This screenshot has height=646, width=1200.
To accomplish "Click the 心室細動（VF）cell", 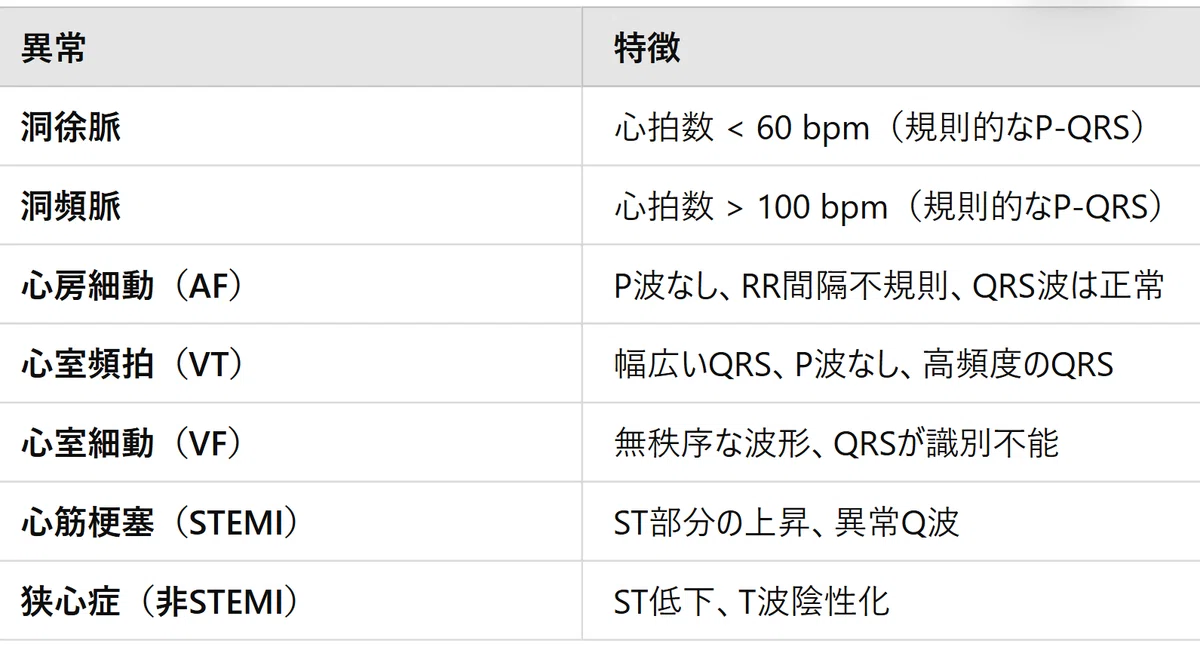I will [132, 444].
